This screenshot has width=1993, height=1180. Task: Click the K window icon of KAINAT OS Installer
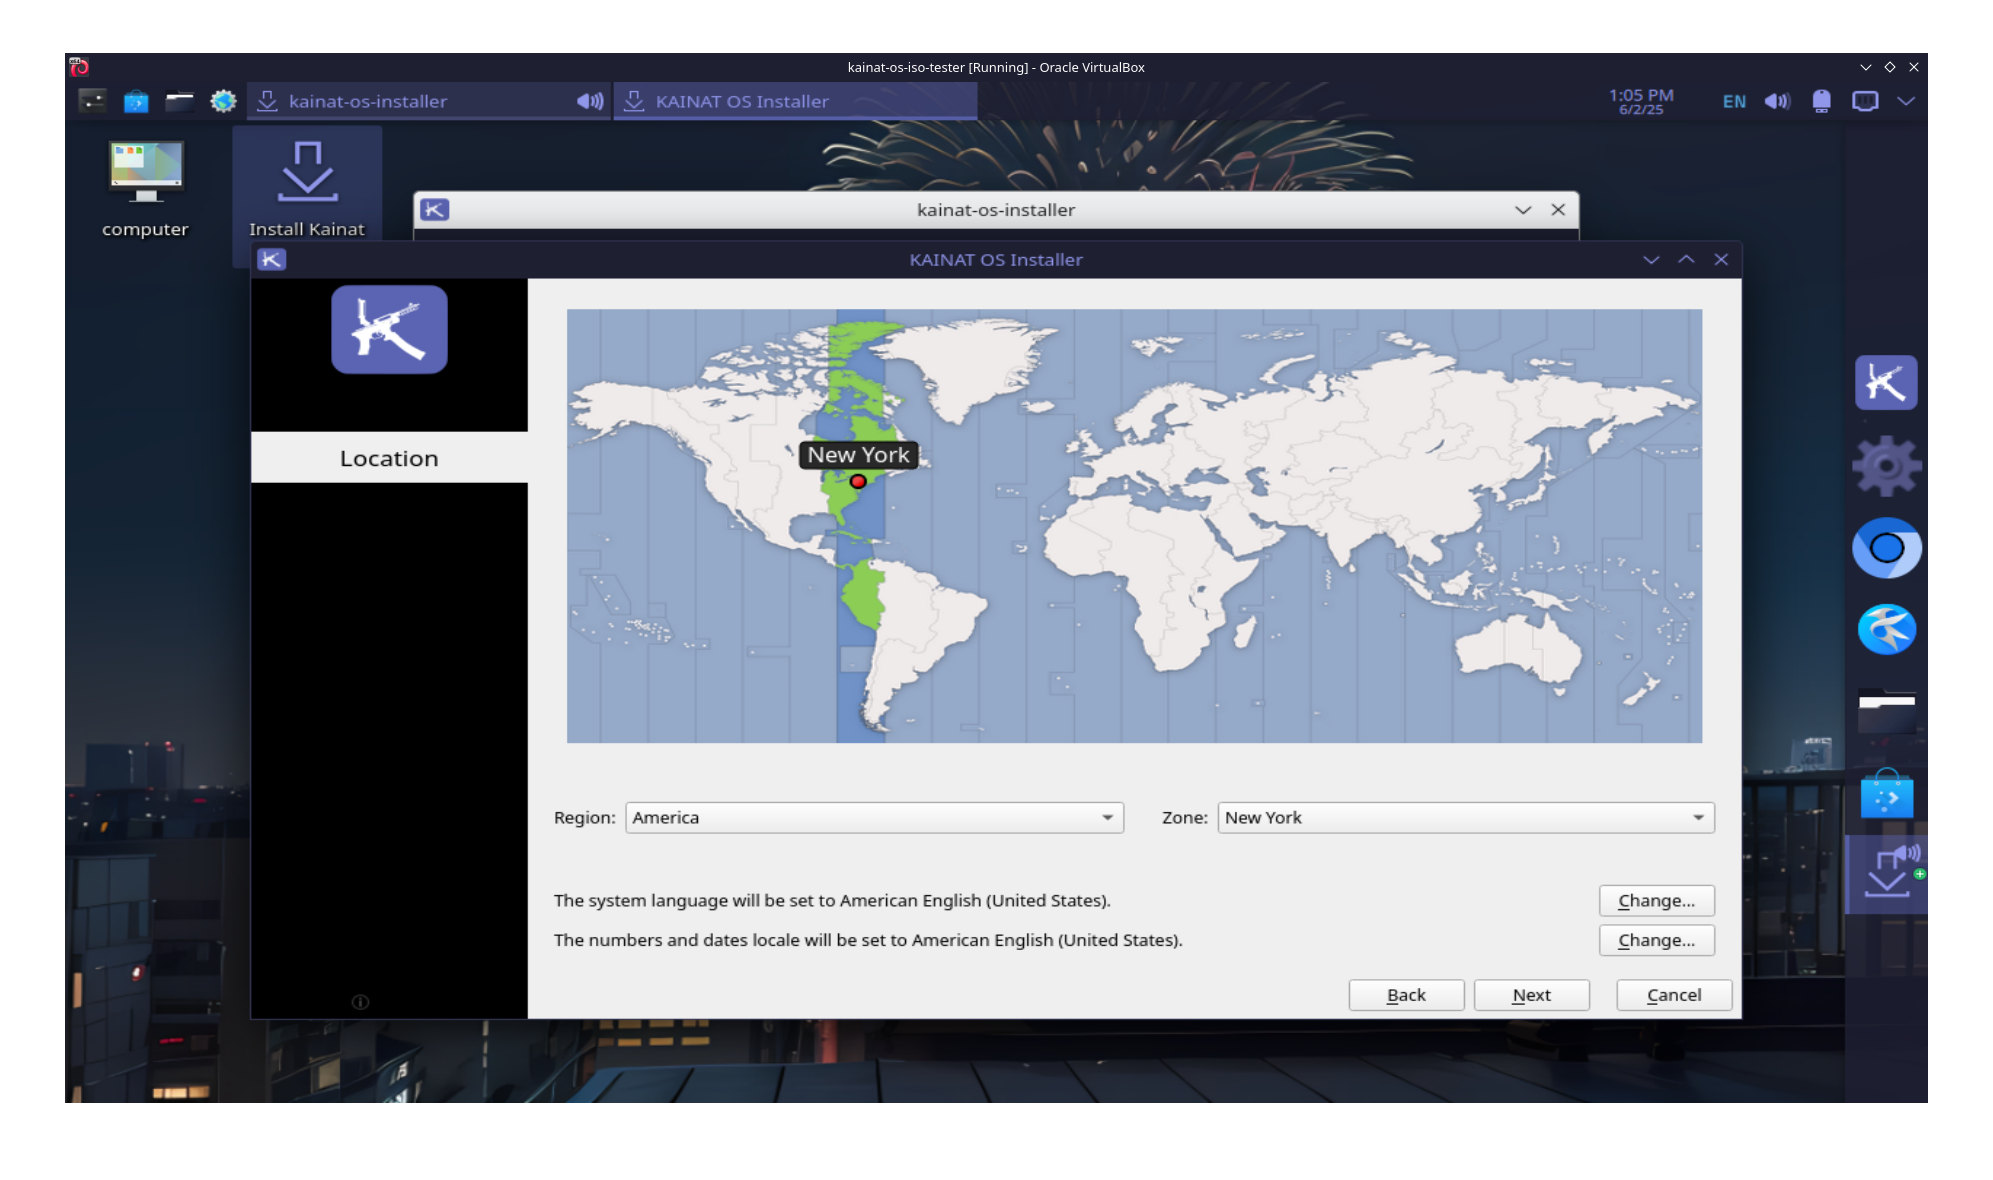[272, 259]
